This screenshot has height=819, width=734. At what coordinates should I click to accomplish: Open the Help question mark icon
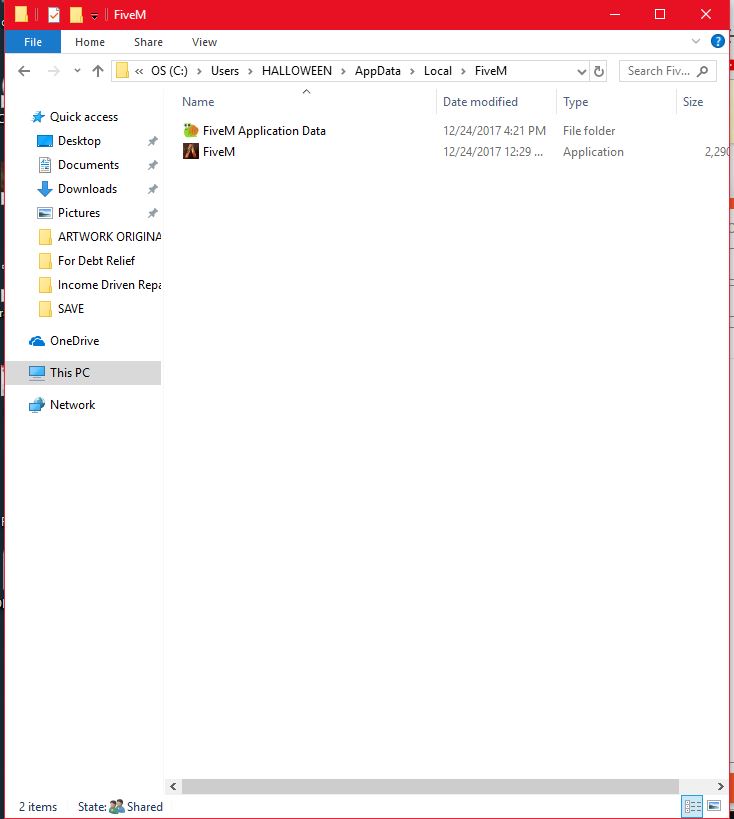click(x=718, y=41)
